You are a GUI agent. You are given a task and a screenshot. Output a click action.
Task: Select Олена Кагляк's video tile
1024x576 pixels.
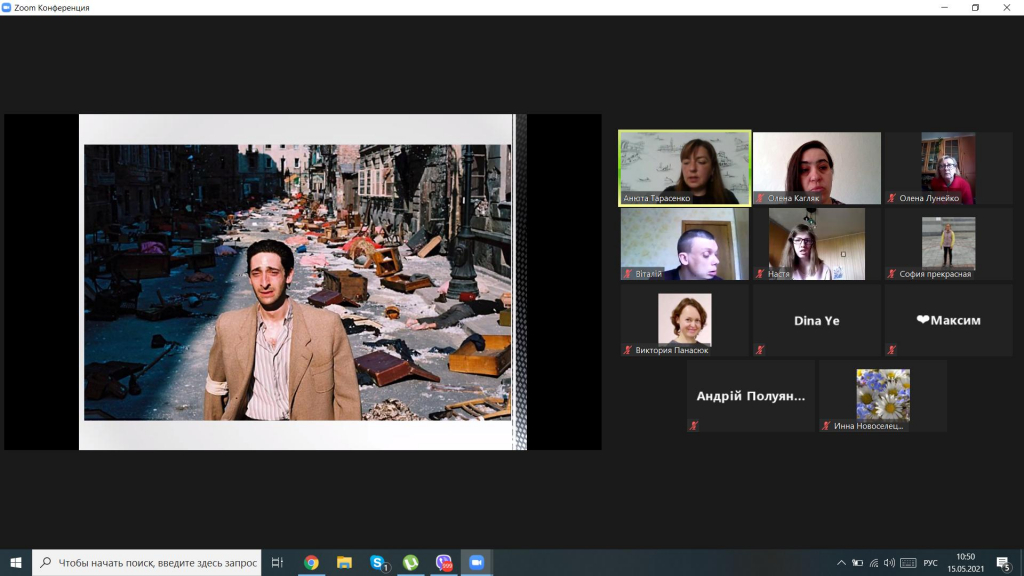point(816,168)
